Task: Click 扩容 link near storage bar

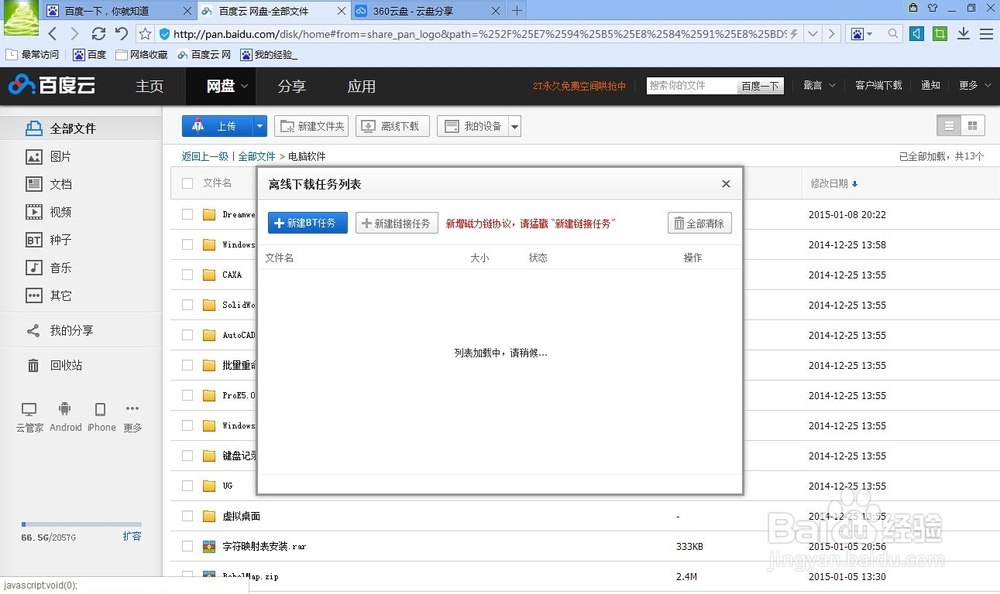Action: (x=132, y=537)
